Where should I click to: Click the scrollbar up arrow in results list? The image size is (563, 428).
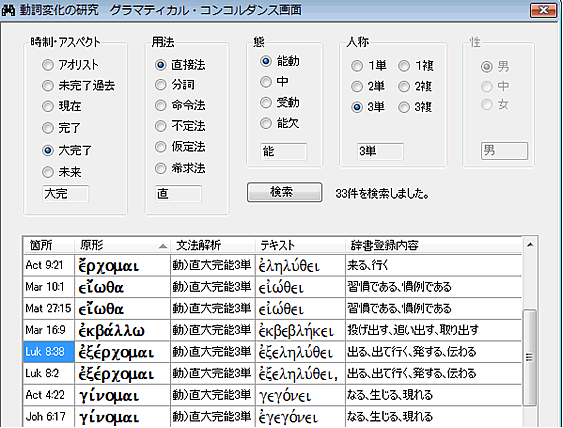(530, 245)
